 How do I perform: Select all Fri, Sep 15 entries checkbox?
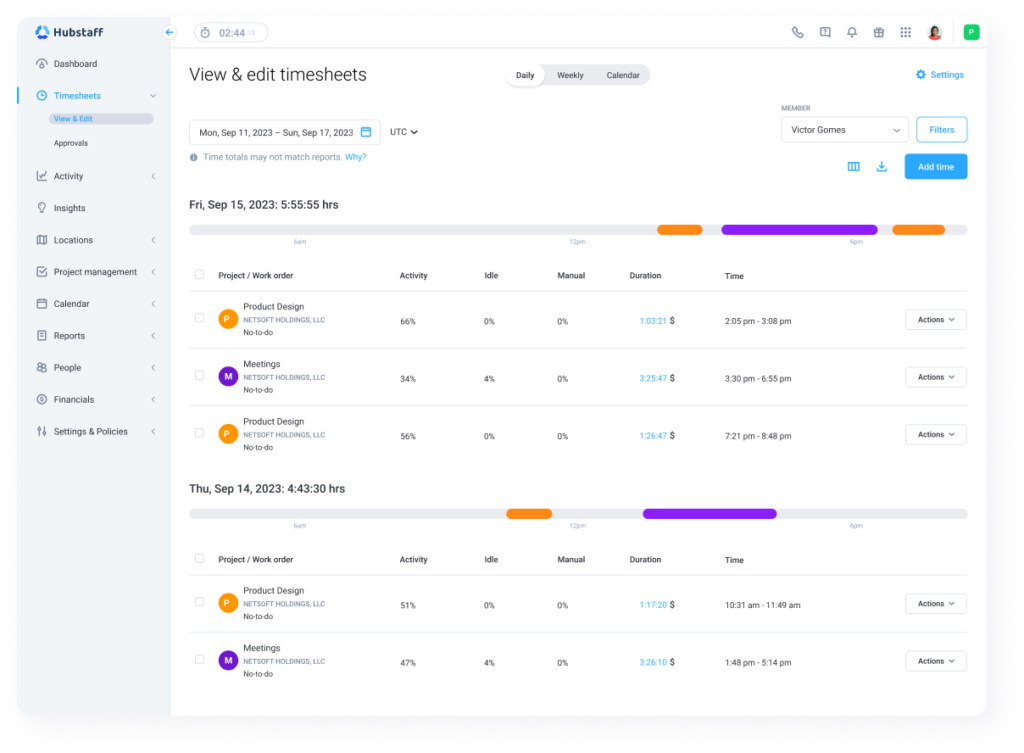click(x=199, y=275)
